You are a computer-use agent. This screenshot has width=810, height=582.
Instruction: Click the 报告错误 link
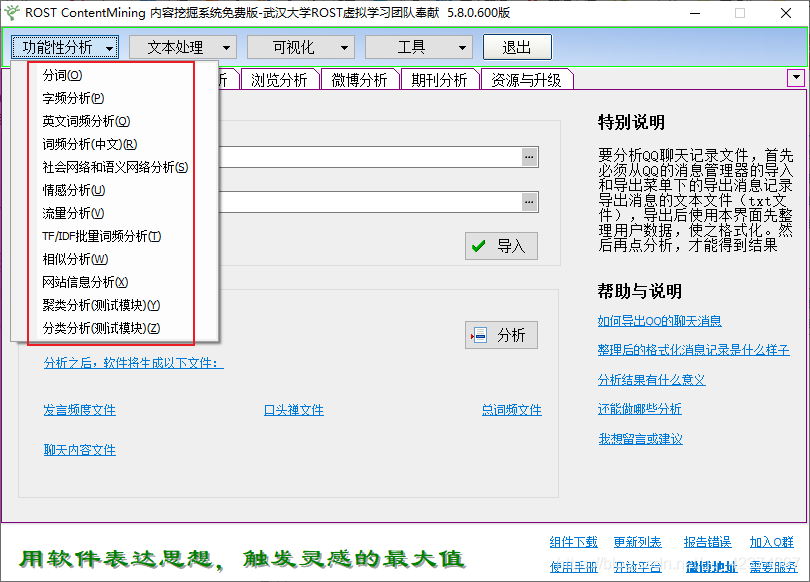(x=707, y=542)
